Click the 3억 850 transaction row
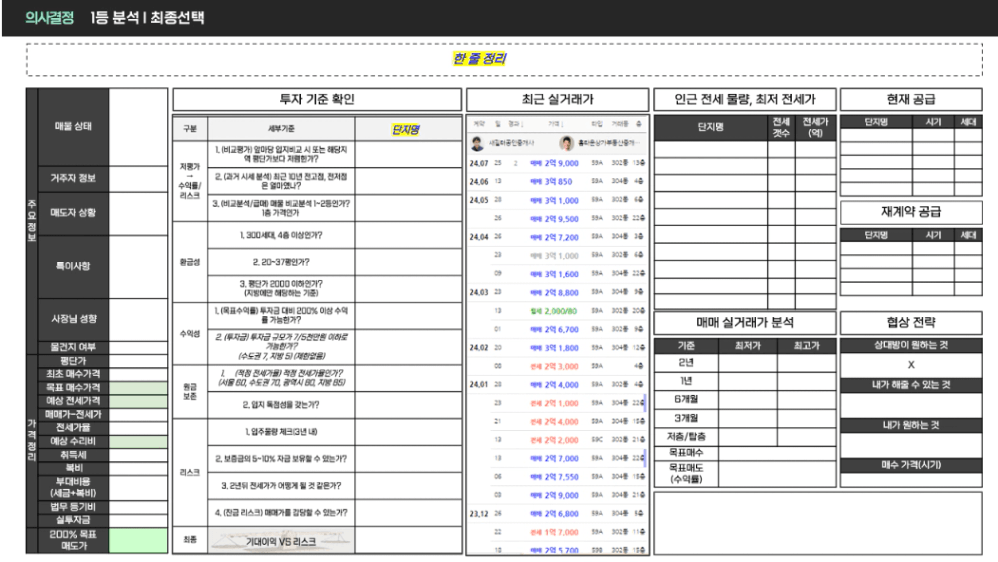Screen dimensions: 998x562 click(x=557, y=182)
